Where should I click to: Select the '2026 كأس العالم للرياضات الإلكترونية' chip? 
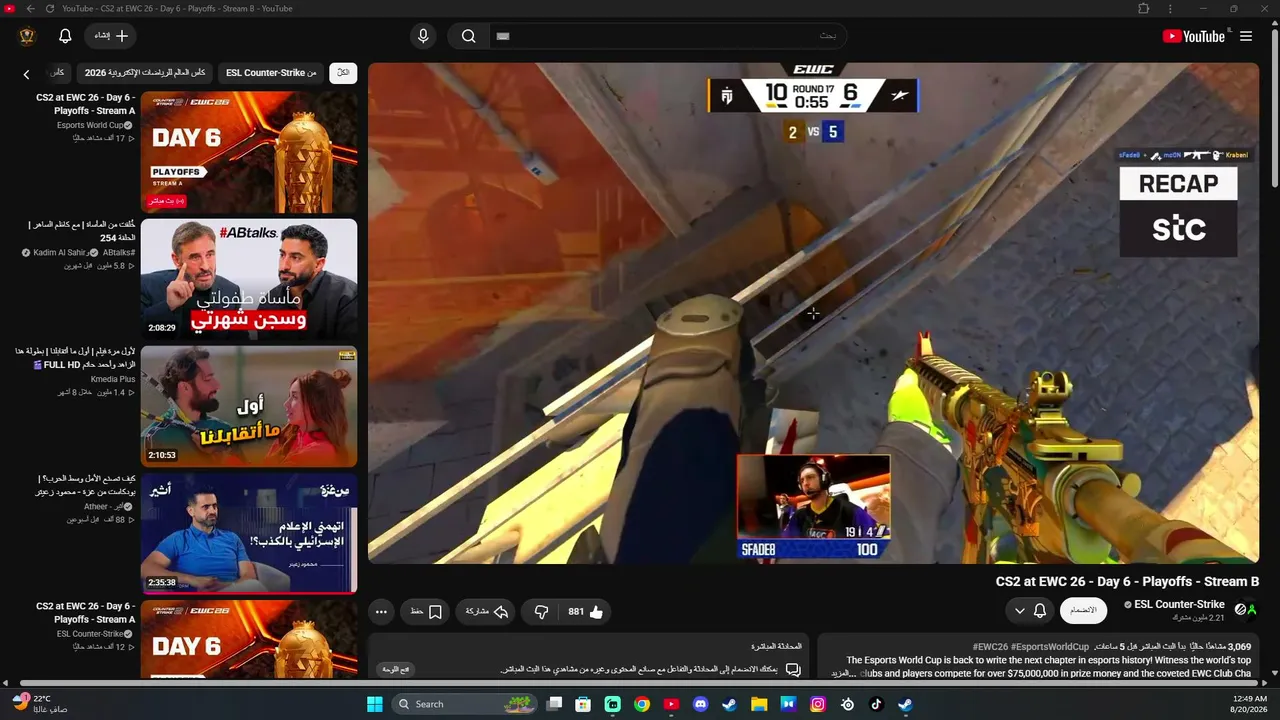145,73
